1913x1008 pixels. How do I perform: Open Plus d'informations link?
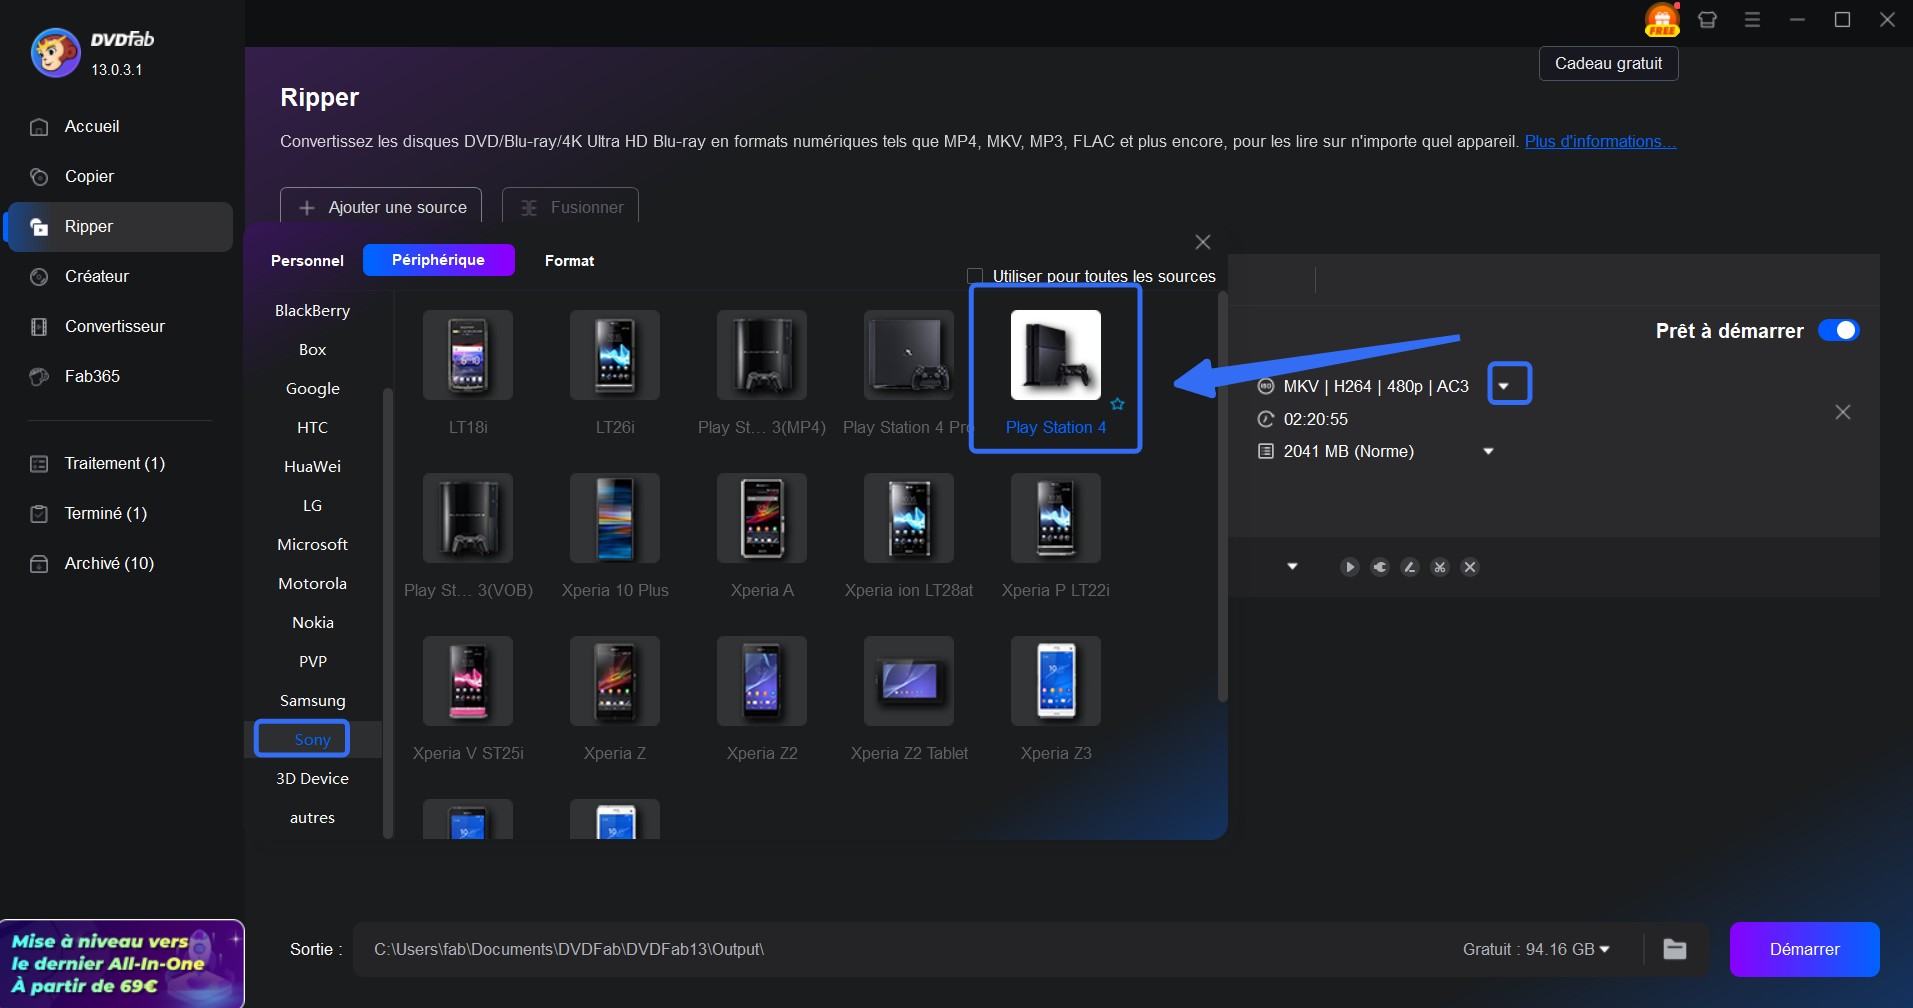point(1600,142)
